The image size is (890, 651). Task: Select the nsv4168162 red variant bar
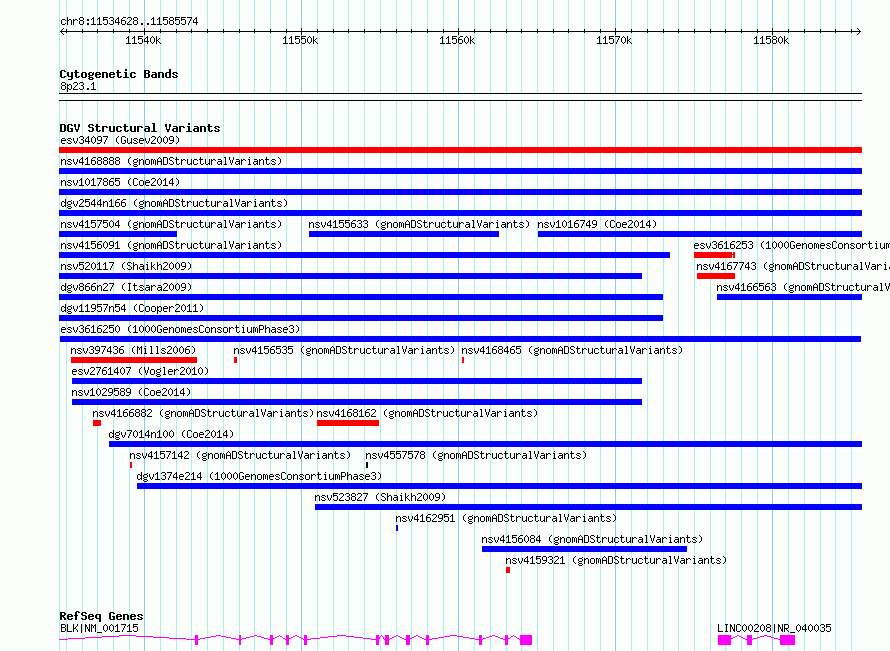coord(348,423)
